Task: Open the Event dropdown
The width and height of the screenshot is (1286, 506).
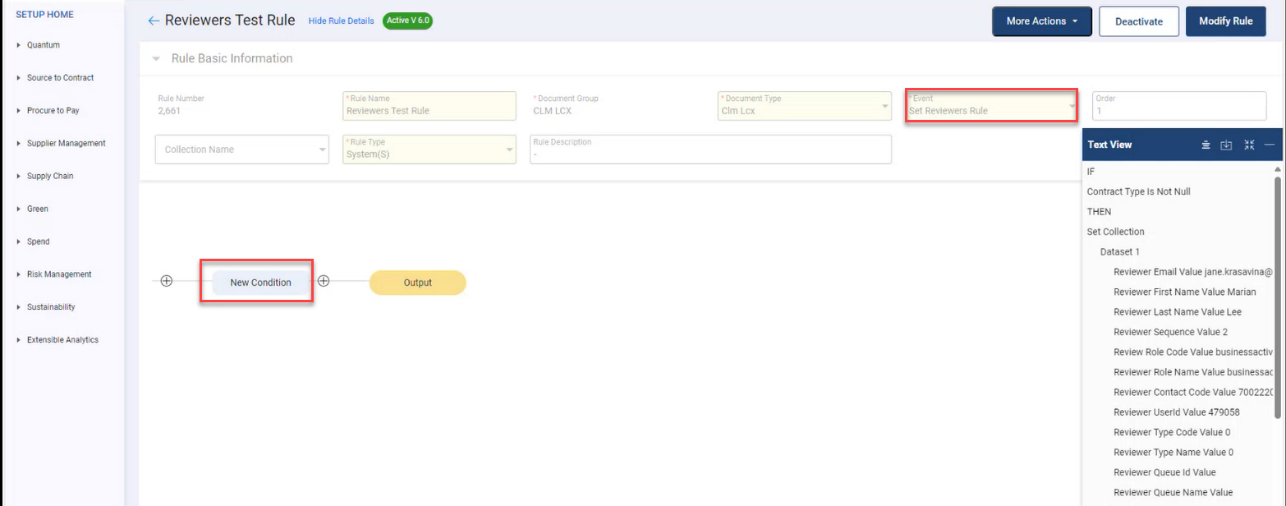Action: coord(991,105)
